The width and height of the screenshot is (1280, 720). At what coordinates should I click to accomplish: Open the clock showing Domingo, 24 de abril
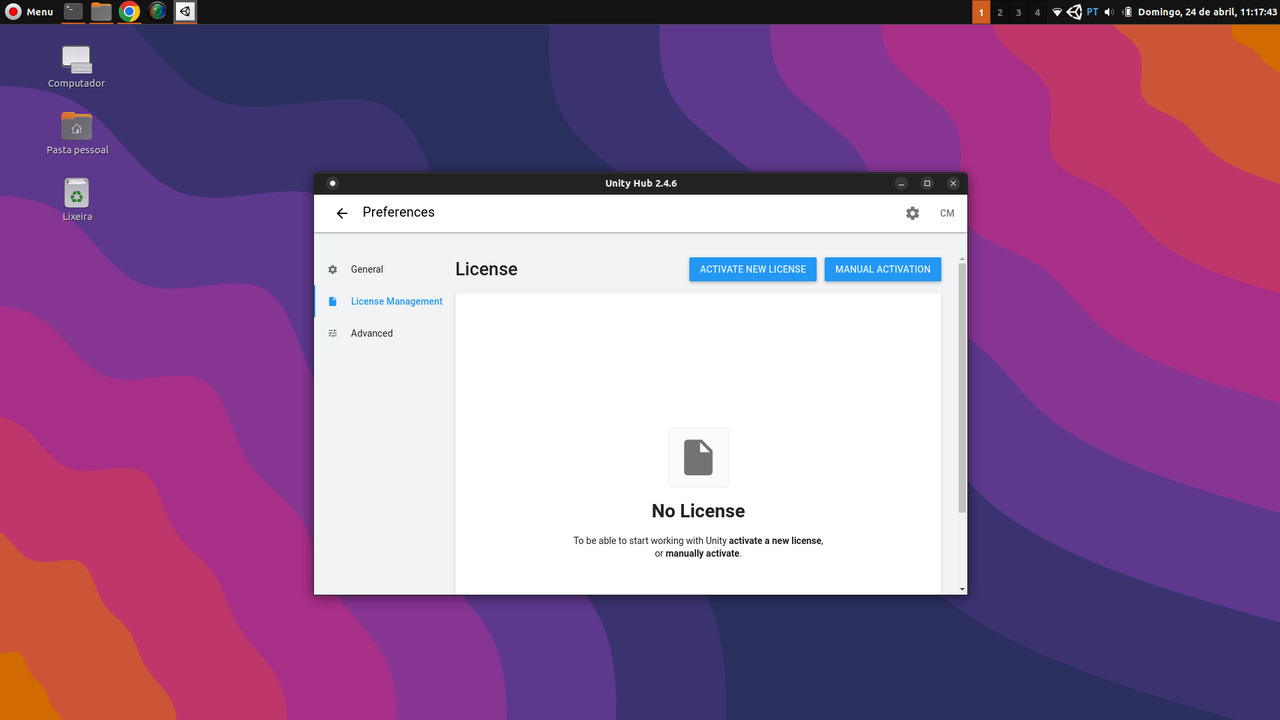pyautogui.click(x=1207, y=12)
